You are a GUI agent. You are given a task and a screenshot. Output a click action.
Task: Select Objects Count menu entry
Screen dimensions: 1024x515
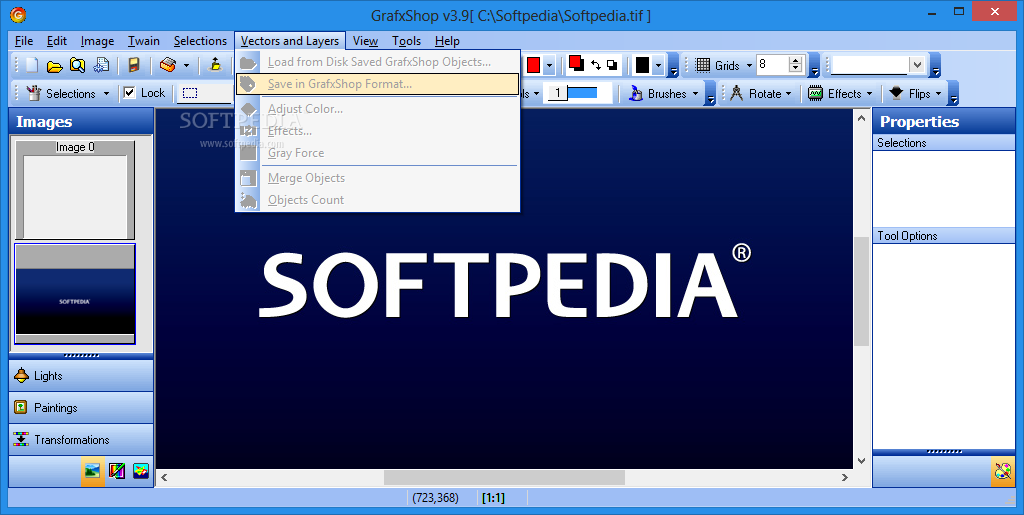pyautogui.click(x=377, y=200)
